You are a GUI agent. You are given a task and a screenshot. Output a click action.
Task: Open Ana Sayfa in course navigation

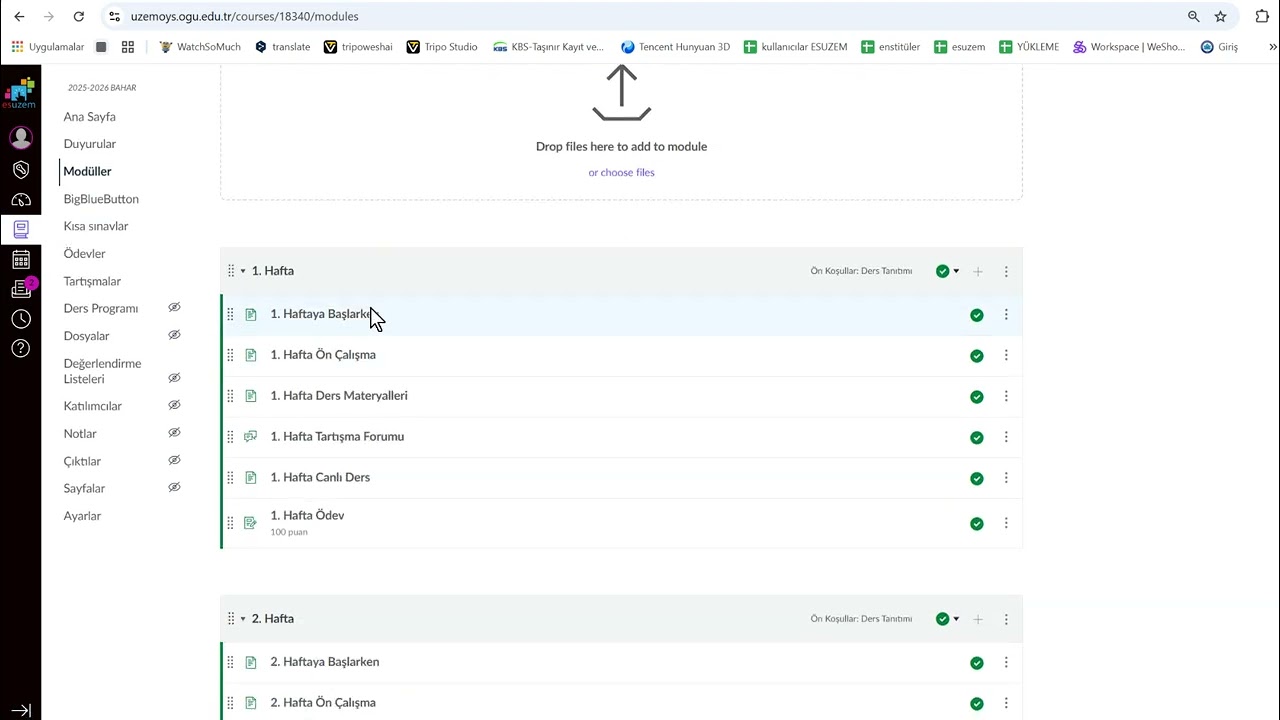(89, 117)
